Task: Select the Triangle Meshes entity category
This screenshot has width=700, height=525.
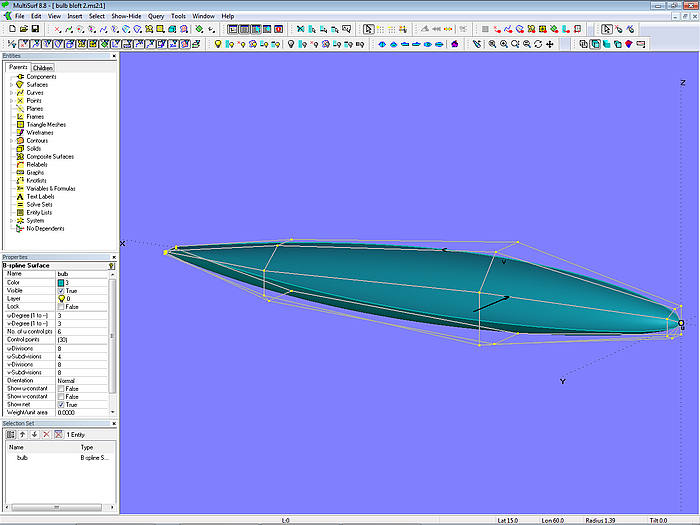Action: click(46, 124)
